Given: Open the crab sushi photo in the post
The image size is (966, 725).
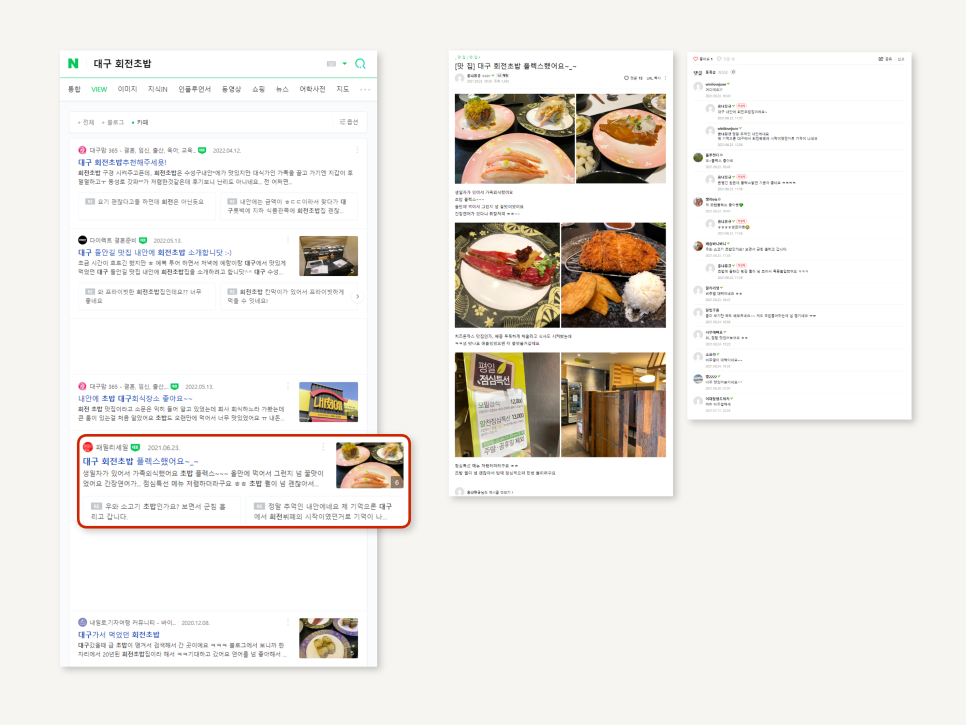Looking at the screenshot, I should 514,139.
